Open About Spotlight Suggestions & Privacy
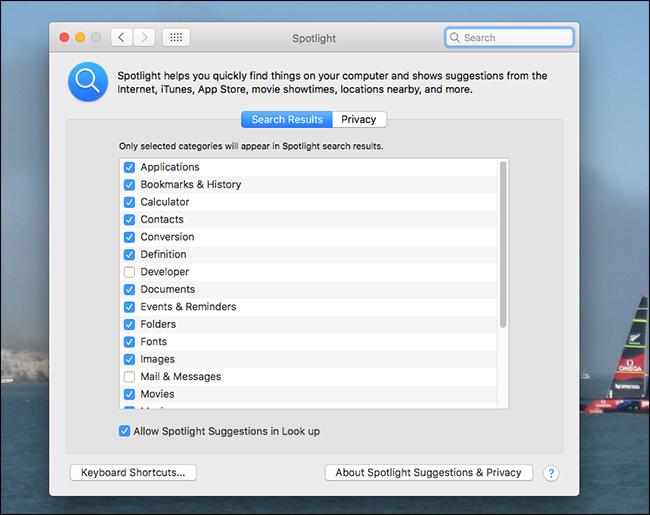This screenshot has height=515, width=650. (429, 473)
